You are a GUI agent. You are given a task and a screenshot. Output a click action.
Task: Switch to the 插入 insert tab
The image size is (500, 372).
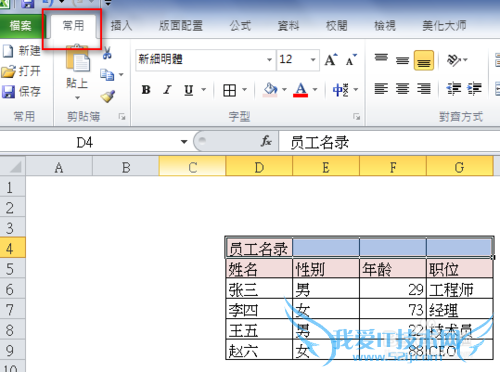(121, 26)
